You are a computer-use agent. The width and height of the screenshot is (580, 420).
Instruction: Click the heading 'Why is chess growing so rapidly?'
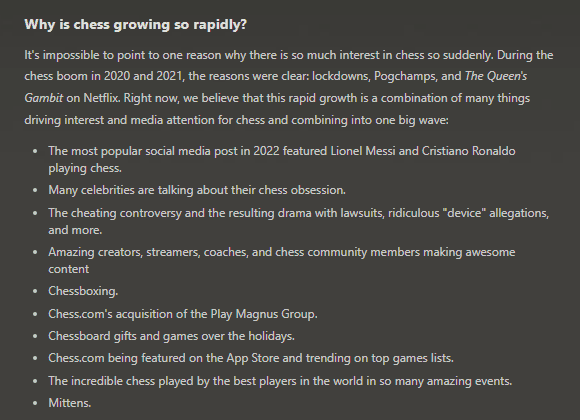click(x=135, y=24)
